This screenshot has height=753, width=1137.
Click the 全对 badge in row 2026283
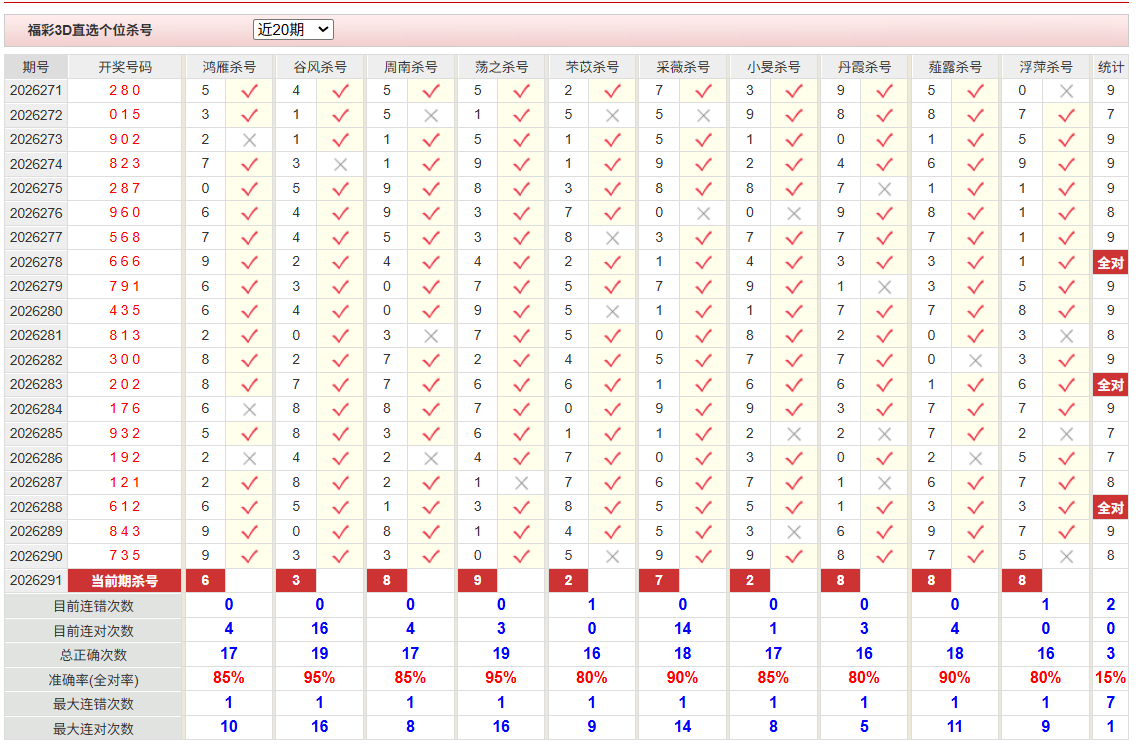pos(1110,385)
